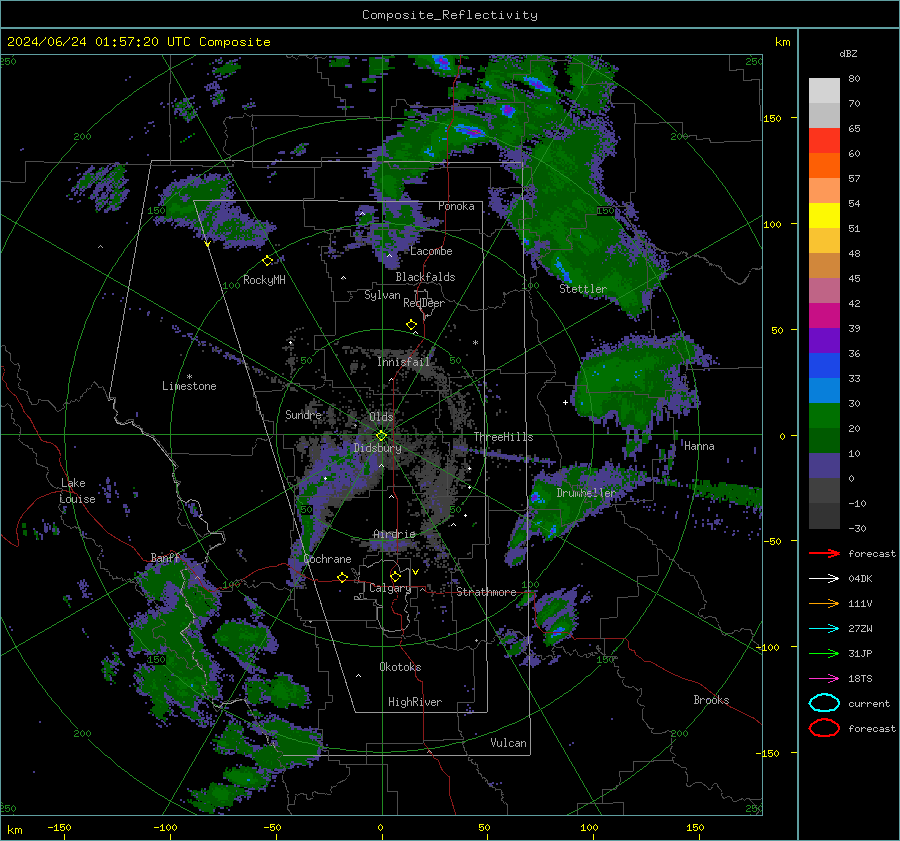
Task: Select the yellow diamond marker below Cochrane
Action: coord(342,577)
